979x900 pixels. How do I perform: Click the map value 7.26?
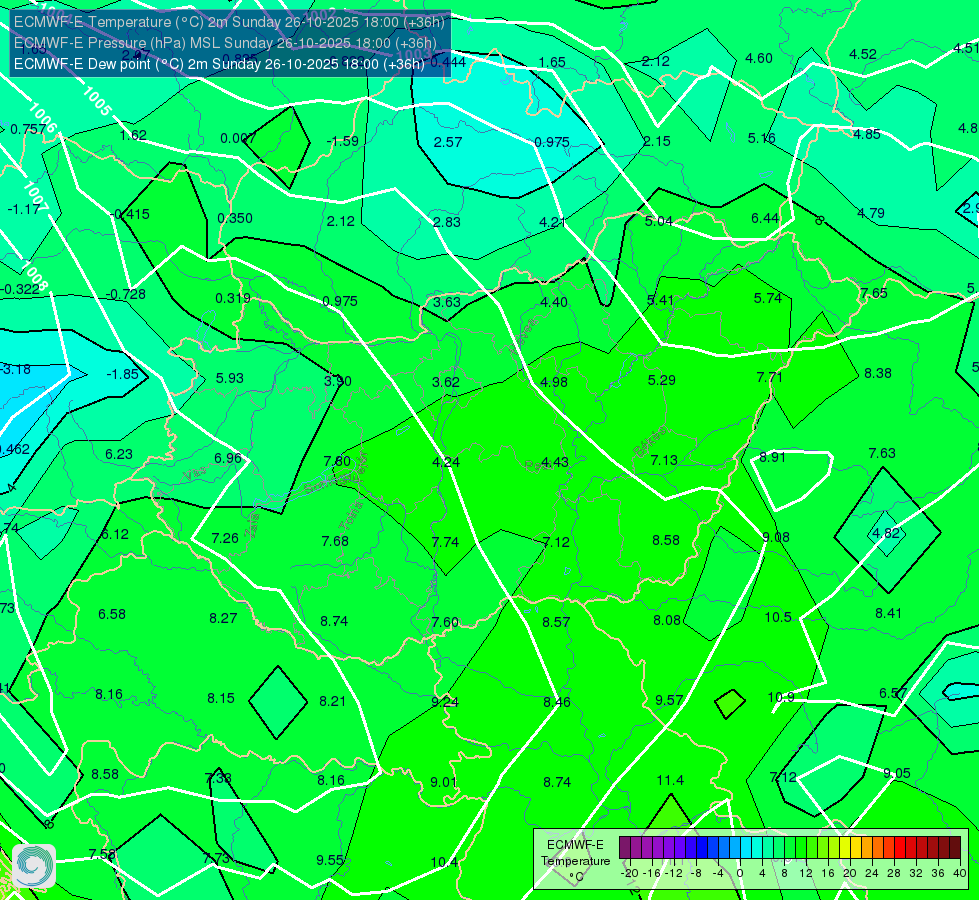(x=225, y=538)
